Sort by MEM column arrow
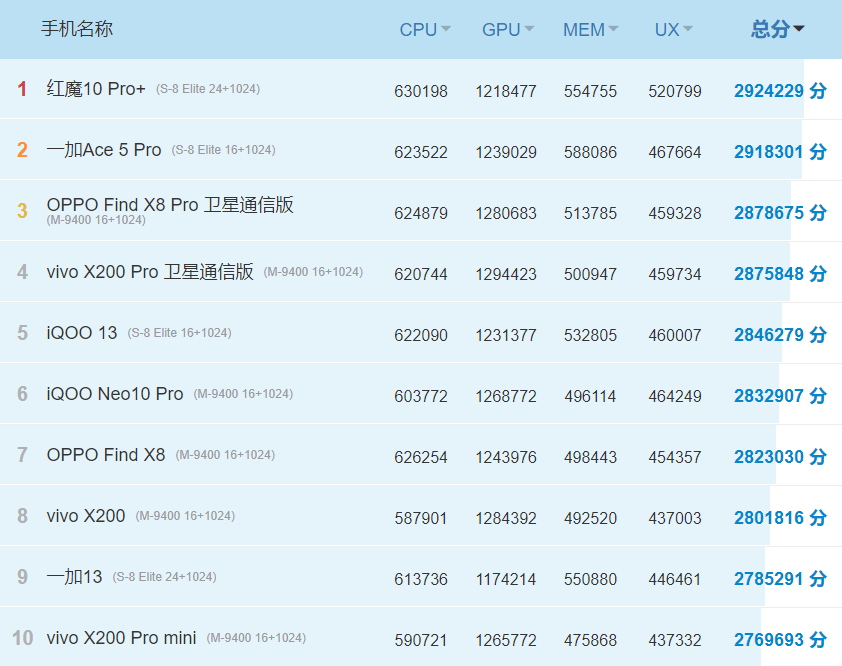The image size is (842, 666). tap(613, 29)
